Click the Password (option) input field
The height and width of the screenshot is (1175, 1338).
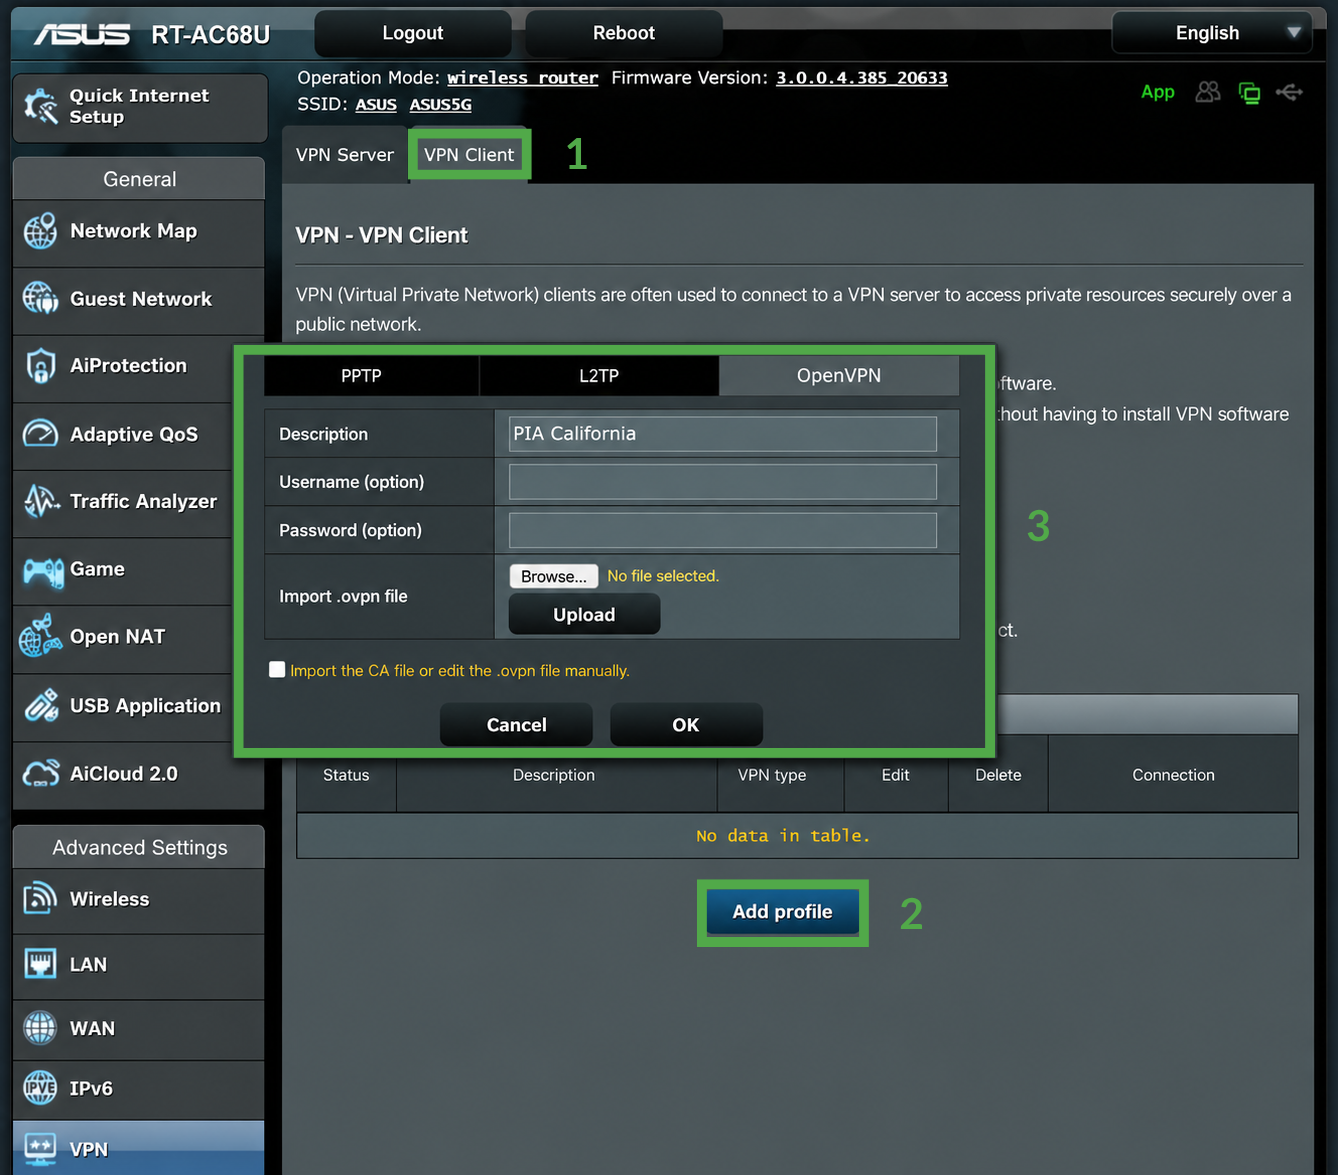point(723,529)
